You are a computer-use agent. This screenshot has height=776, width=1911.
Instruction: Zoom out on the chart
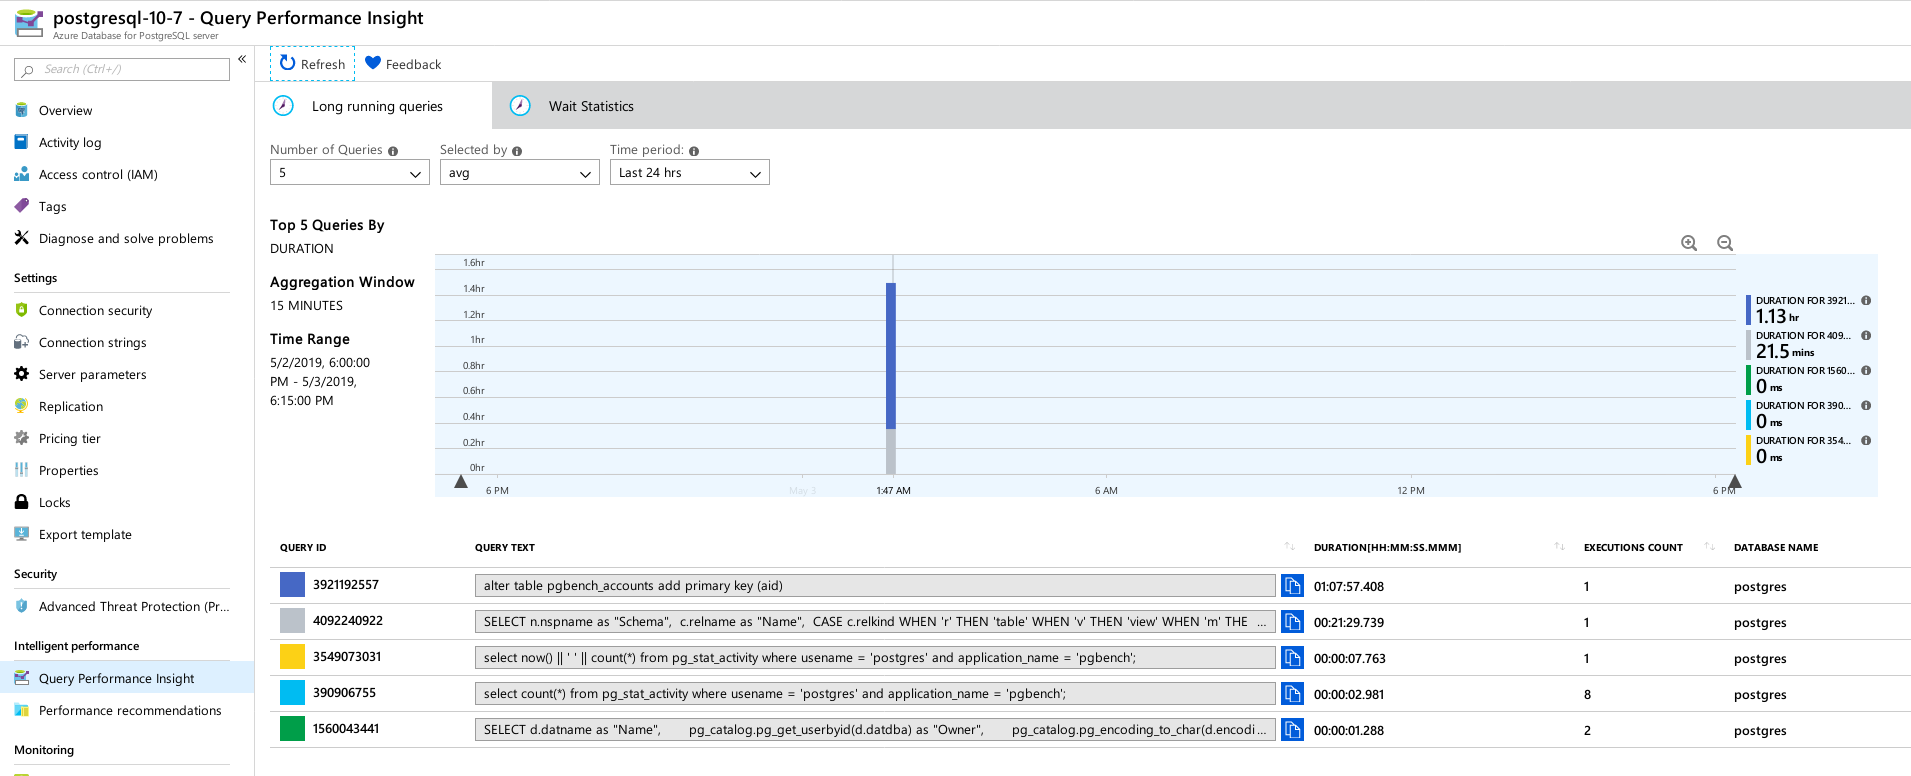[1725, 243]
